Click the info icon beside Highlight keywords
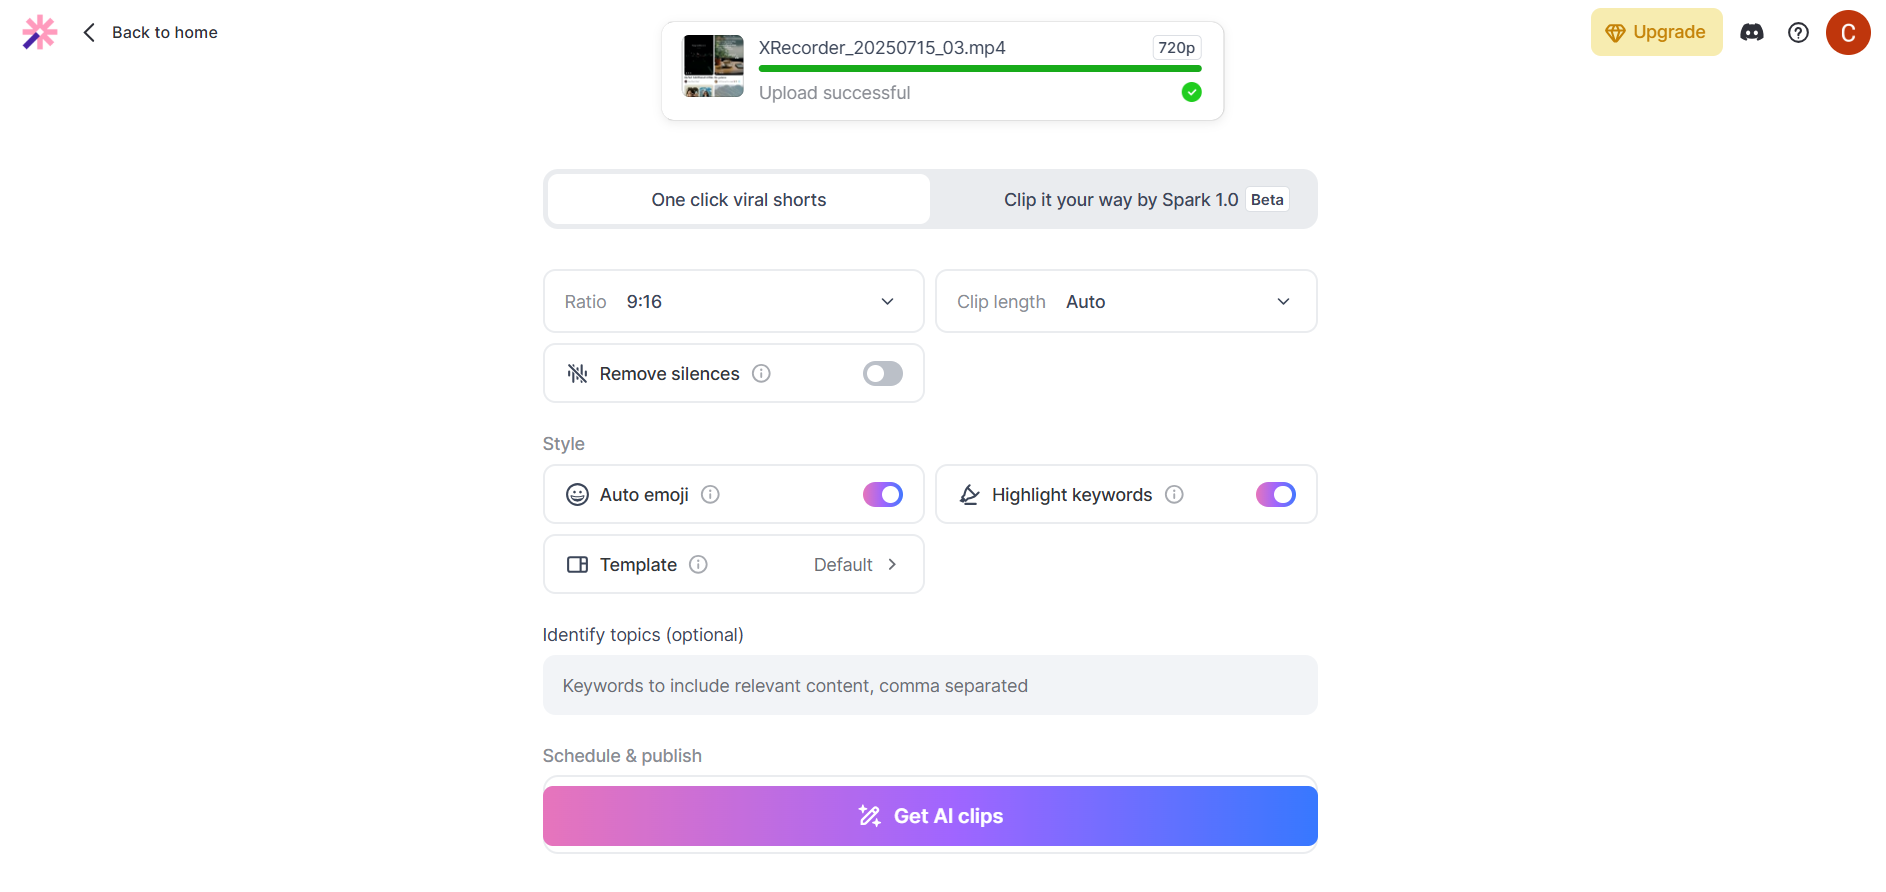 pyautogui.click(x=1174, y=494)
